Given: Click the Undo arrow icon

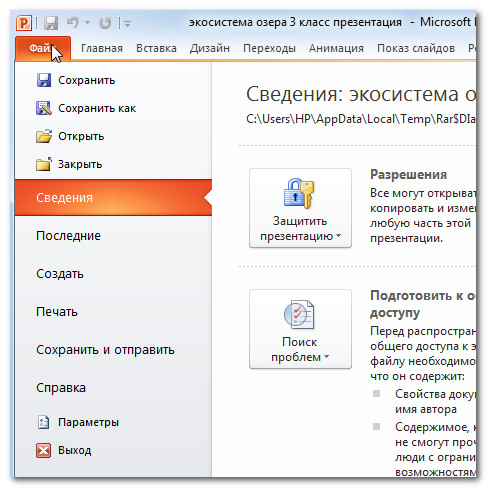Looking at the screenshot, I should (x=72, y=23).
